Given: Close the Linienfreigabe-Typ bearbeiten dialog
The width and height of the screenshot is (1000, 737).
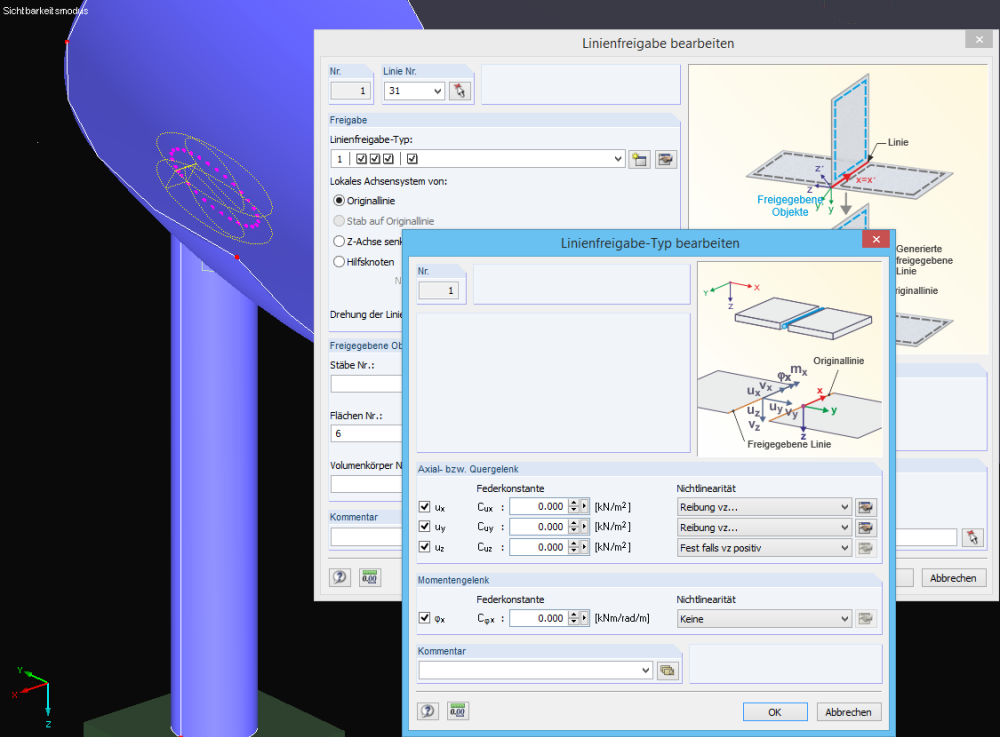Looking at the screenshot, I should tap(876, 239).
